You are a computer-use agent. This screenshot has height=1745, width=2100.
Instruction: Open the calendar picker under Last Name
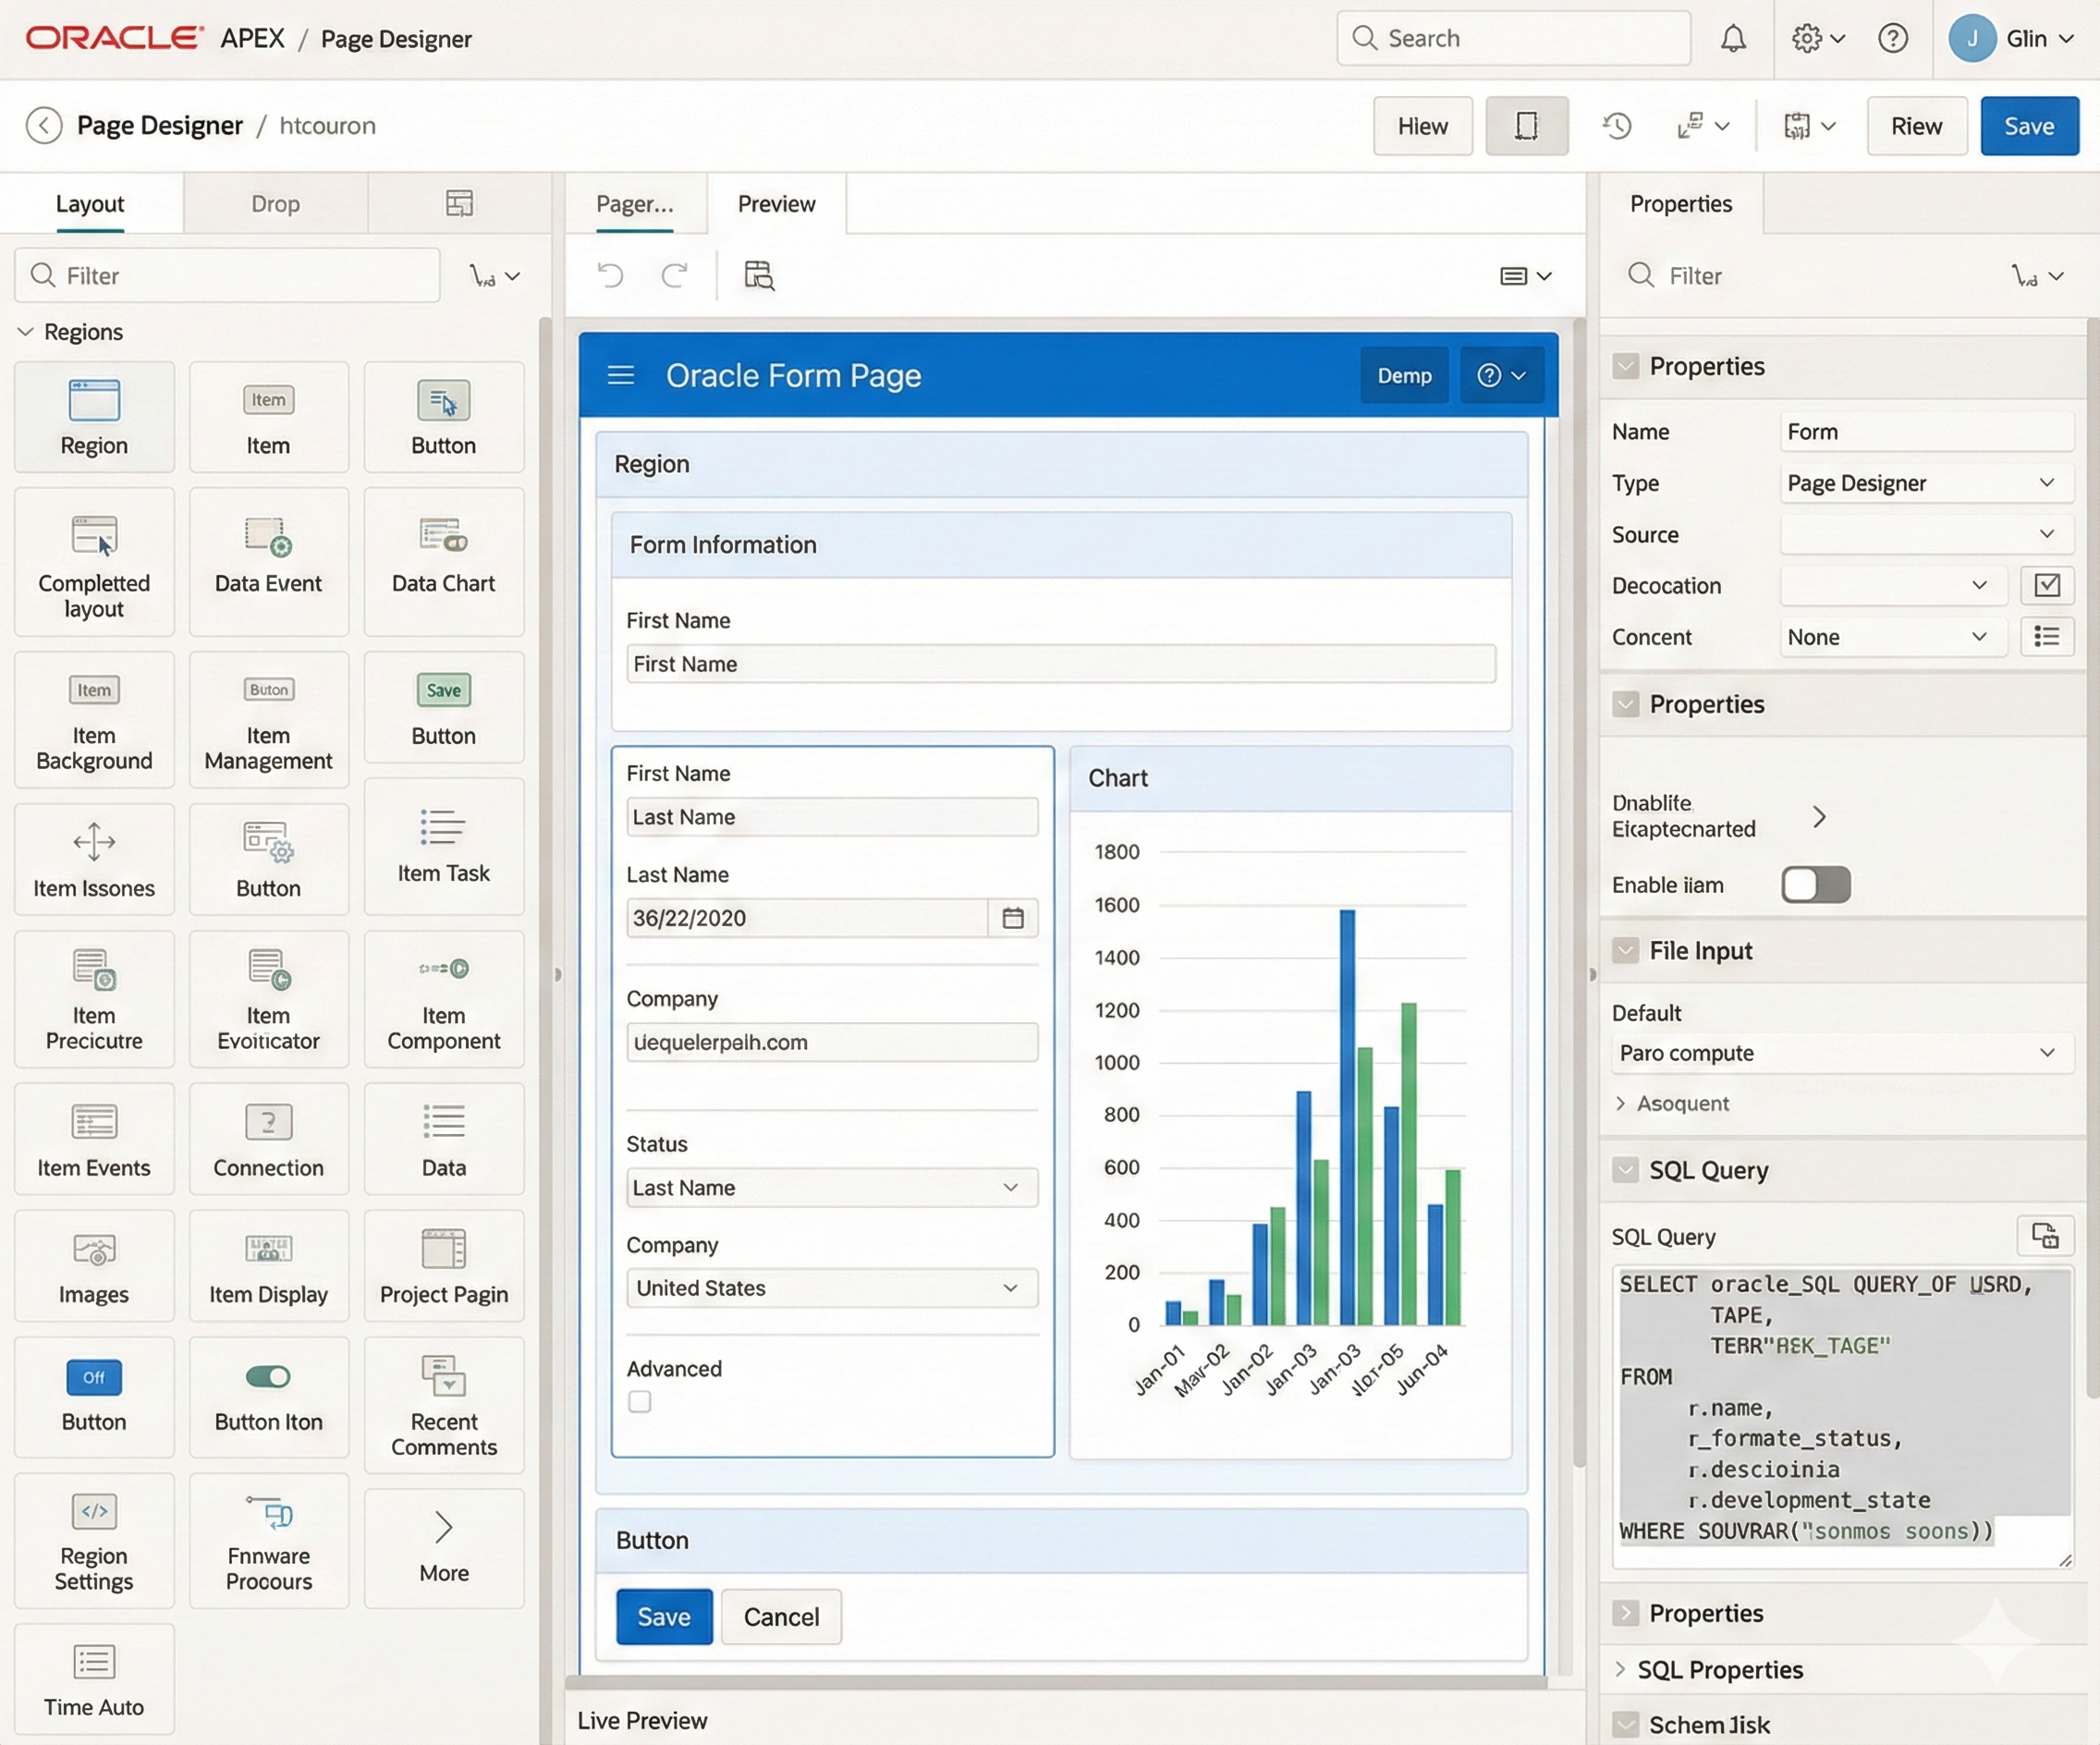pyautogui.click(x=1013, y=917)
